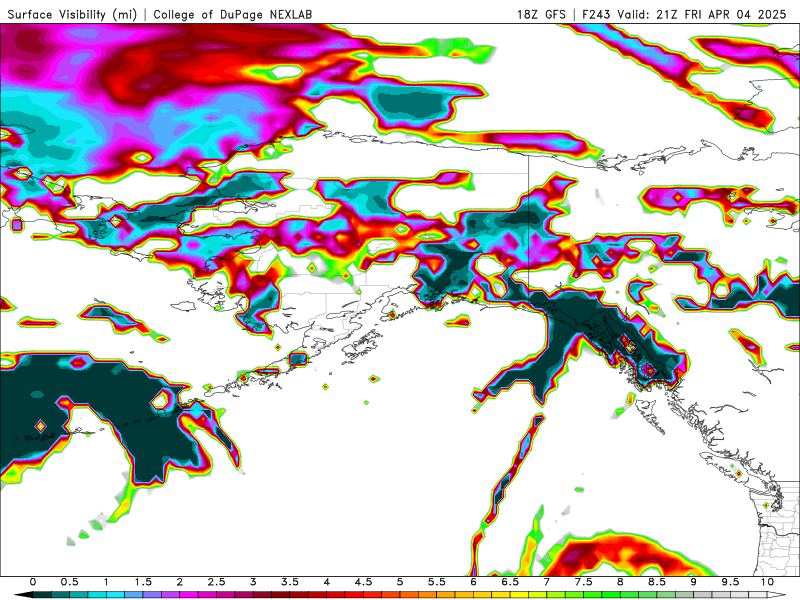Screen dimensions: 800x600
Task: Click the colorbar tick label "3.5"
Action: 290,582
